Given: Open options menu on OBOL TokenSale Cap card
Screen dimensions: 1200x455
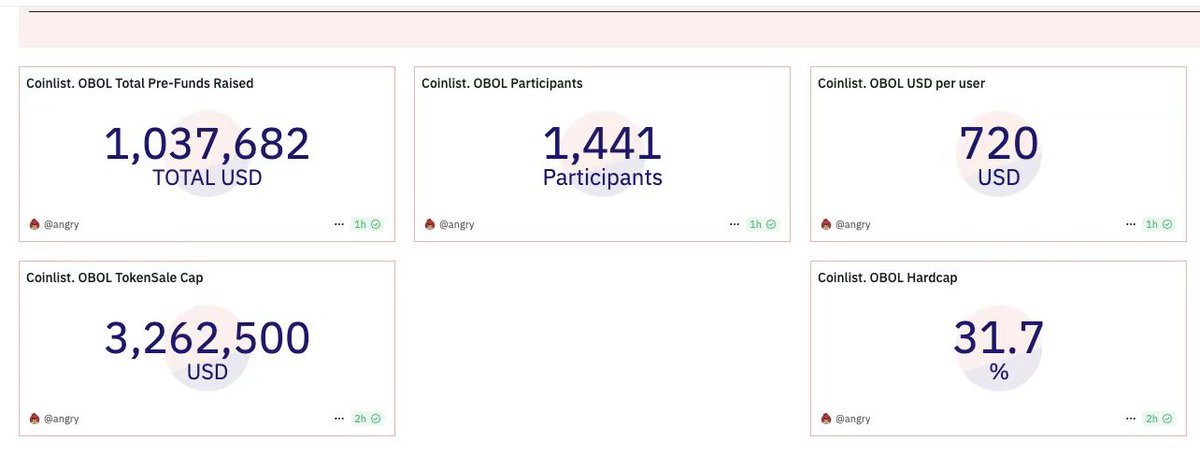Looking at the screenshot, I should [339, 418].
